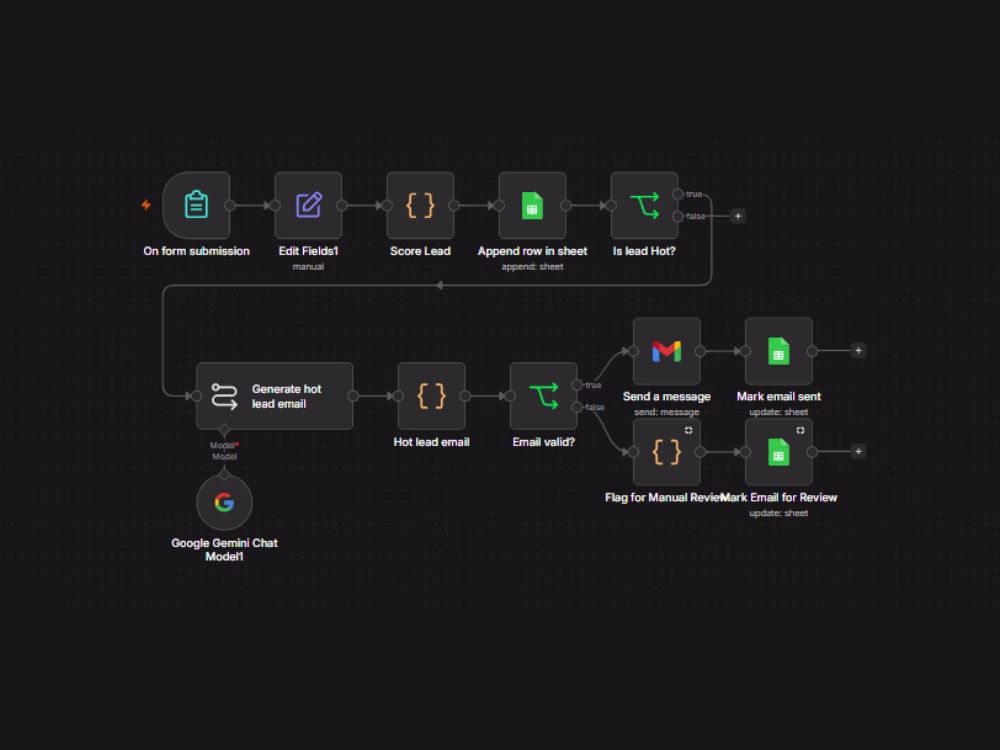Open the Google Gemini Chat Model1 node

tap(224, 503)
